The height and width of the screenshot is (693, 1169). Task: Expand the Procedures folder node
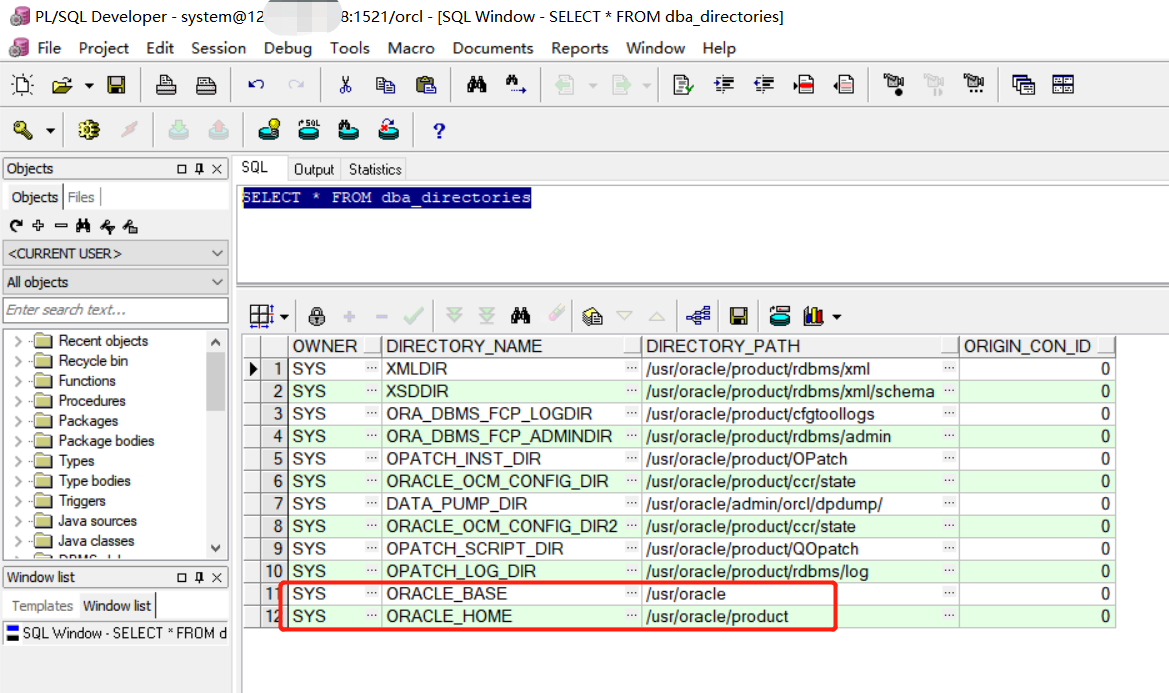(18, 401)
